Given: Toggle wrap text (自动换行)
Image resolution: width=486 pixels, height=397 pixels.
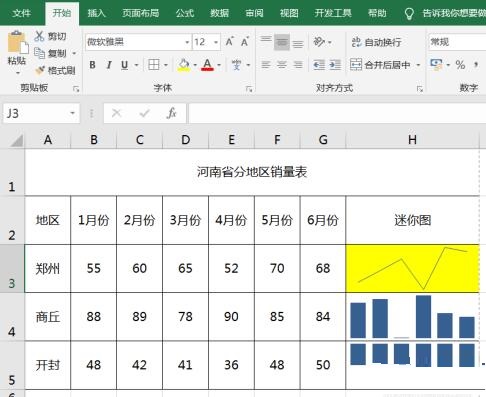Looking at the screenshot, I should tap(376, 42).
